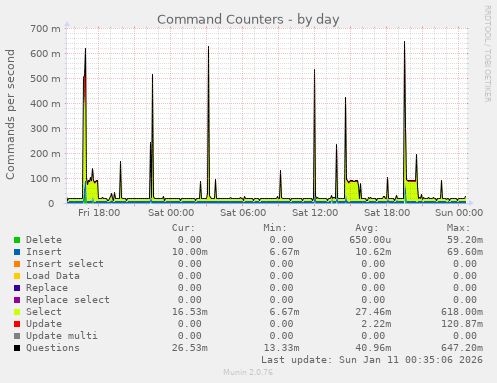
Task: Click Insert average value 10.62m
Action: pos(373,252)
